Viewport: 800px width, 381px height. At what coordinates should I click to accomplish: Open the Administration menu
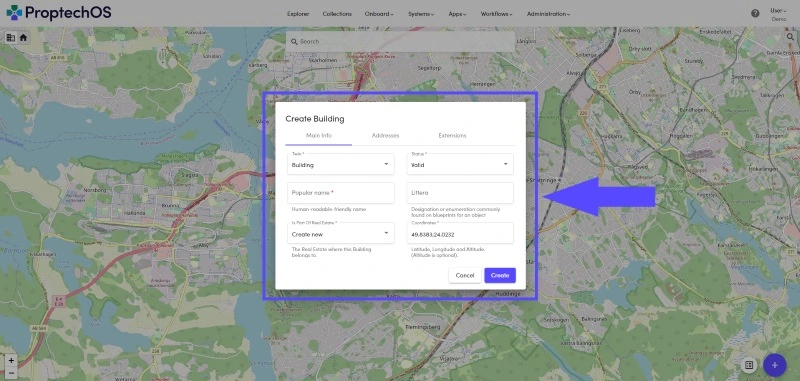pyautogui.click(x=548, y=14)
